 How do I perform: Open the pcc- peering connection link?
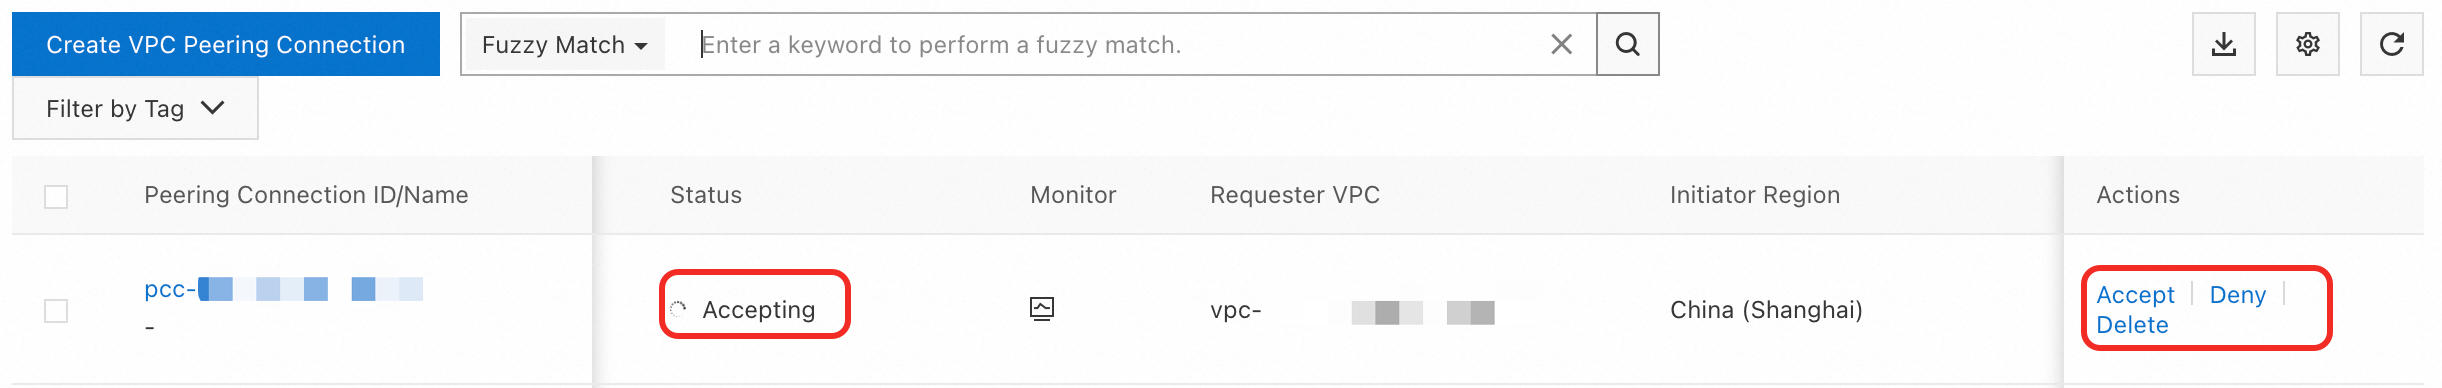[284, 289]
